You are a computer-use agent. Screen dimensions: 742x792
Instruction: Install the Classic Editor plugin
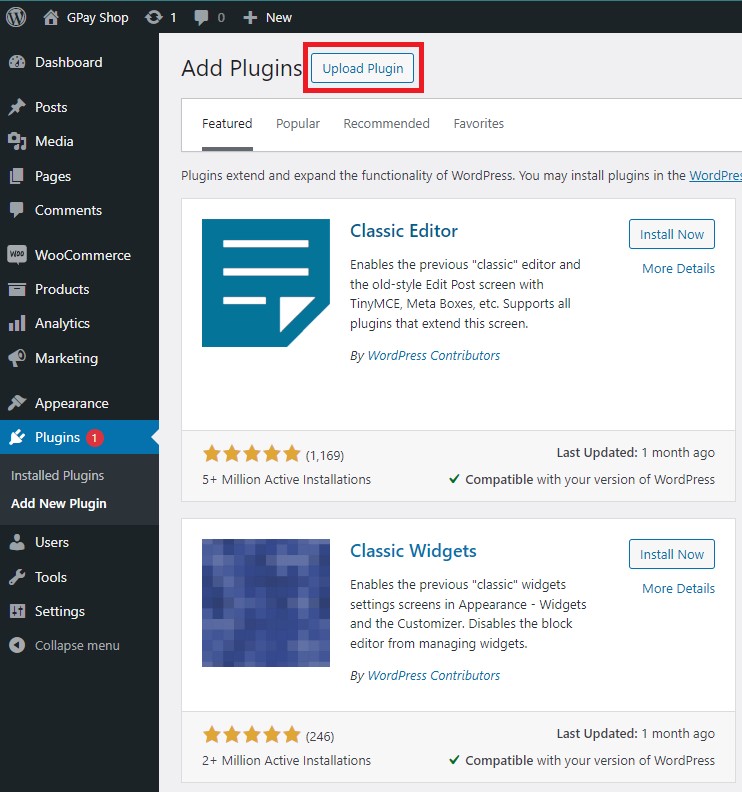[671, 234]
